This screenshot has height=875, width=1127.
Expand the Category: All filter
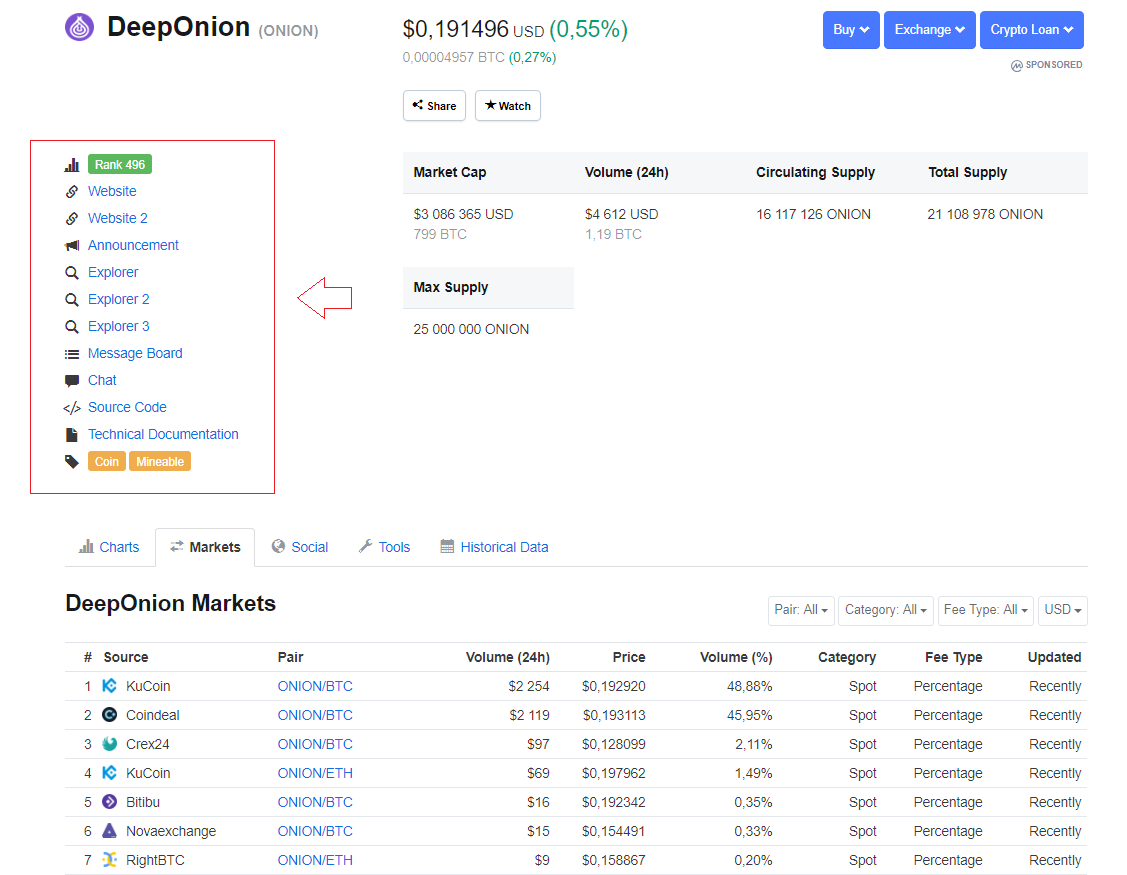tap(886, 610)
